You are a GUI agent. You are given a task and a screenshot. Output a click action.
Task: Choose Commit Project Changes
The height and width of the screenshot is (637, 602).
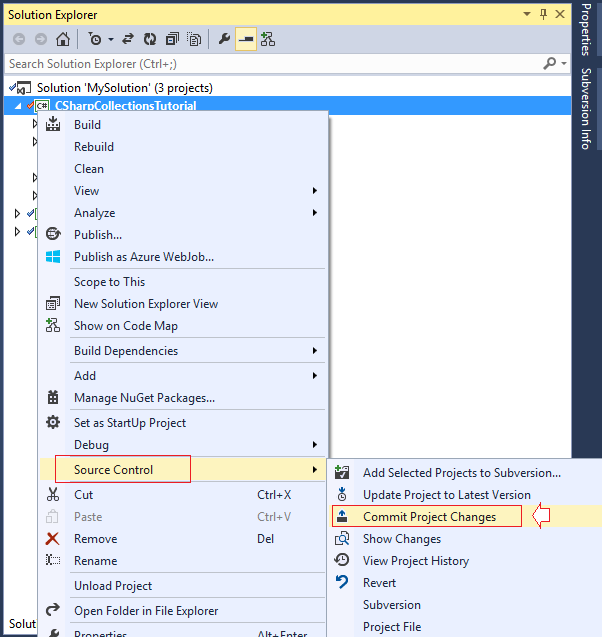coord(465,517)
